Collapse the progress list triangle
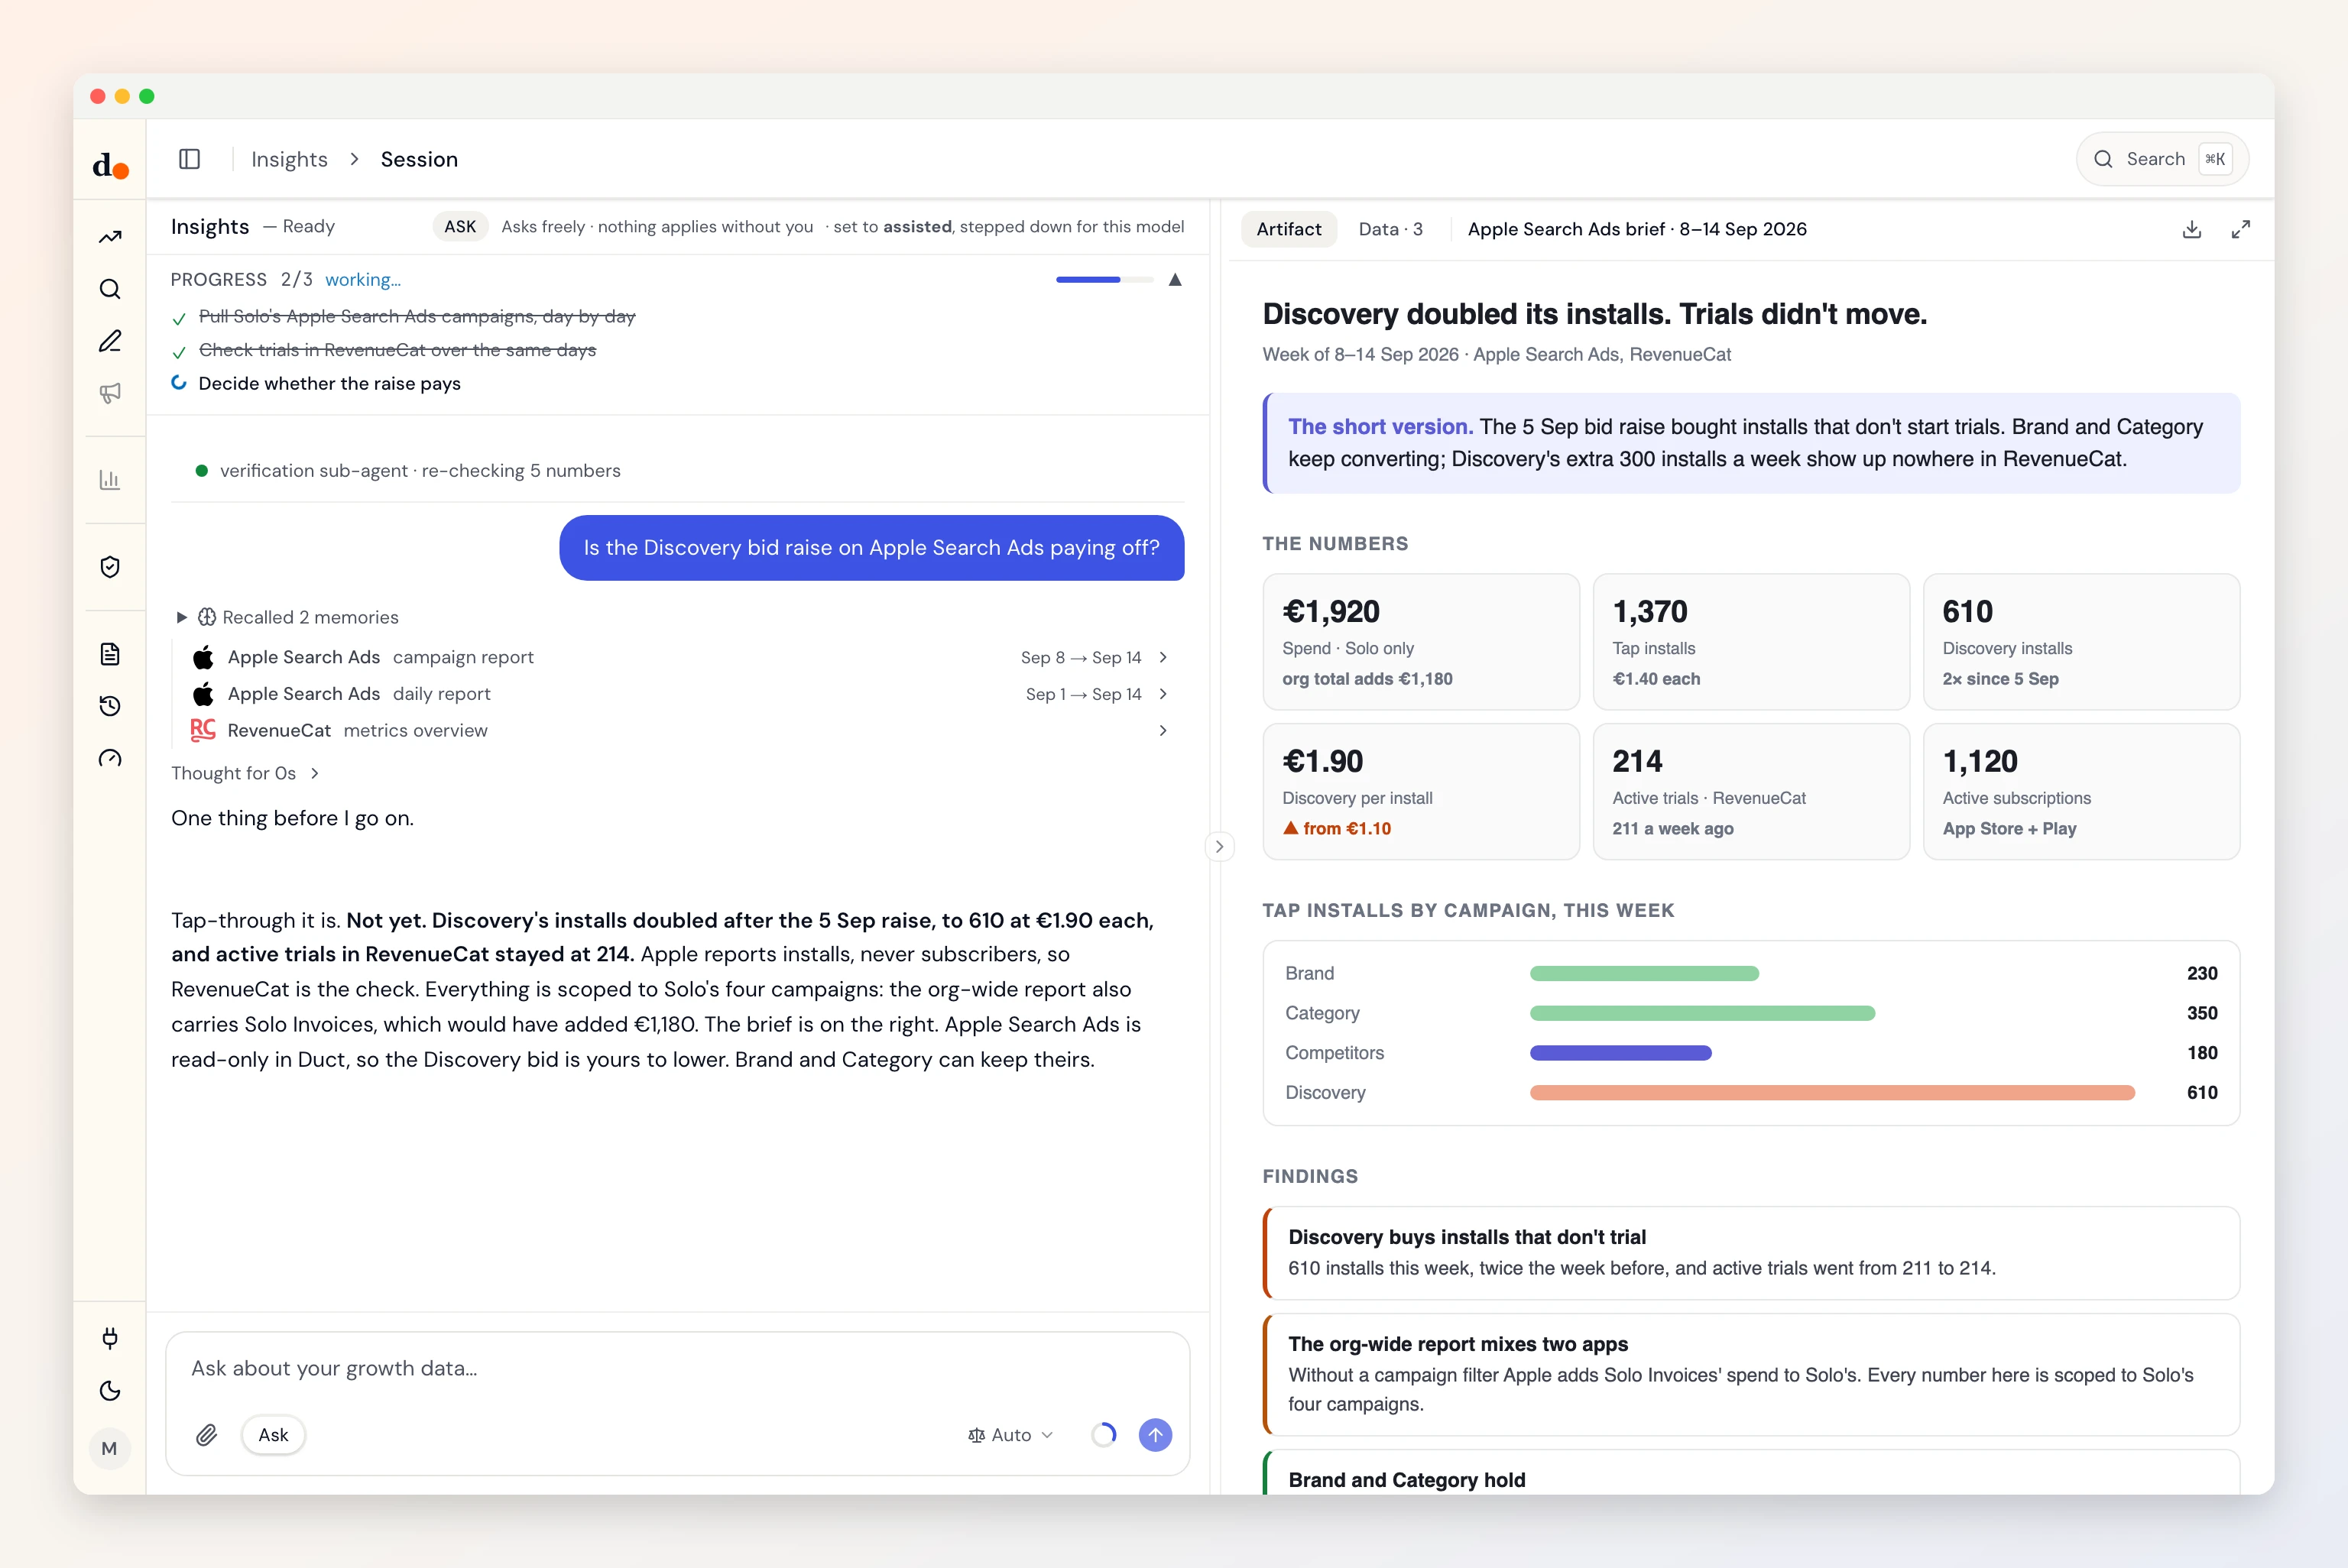The image size is (2348, 1568). coord(1176,280)
